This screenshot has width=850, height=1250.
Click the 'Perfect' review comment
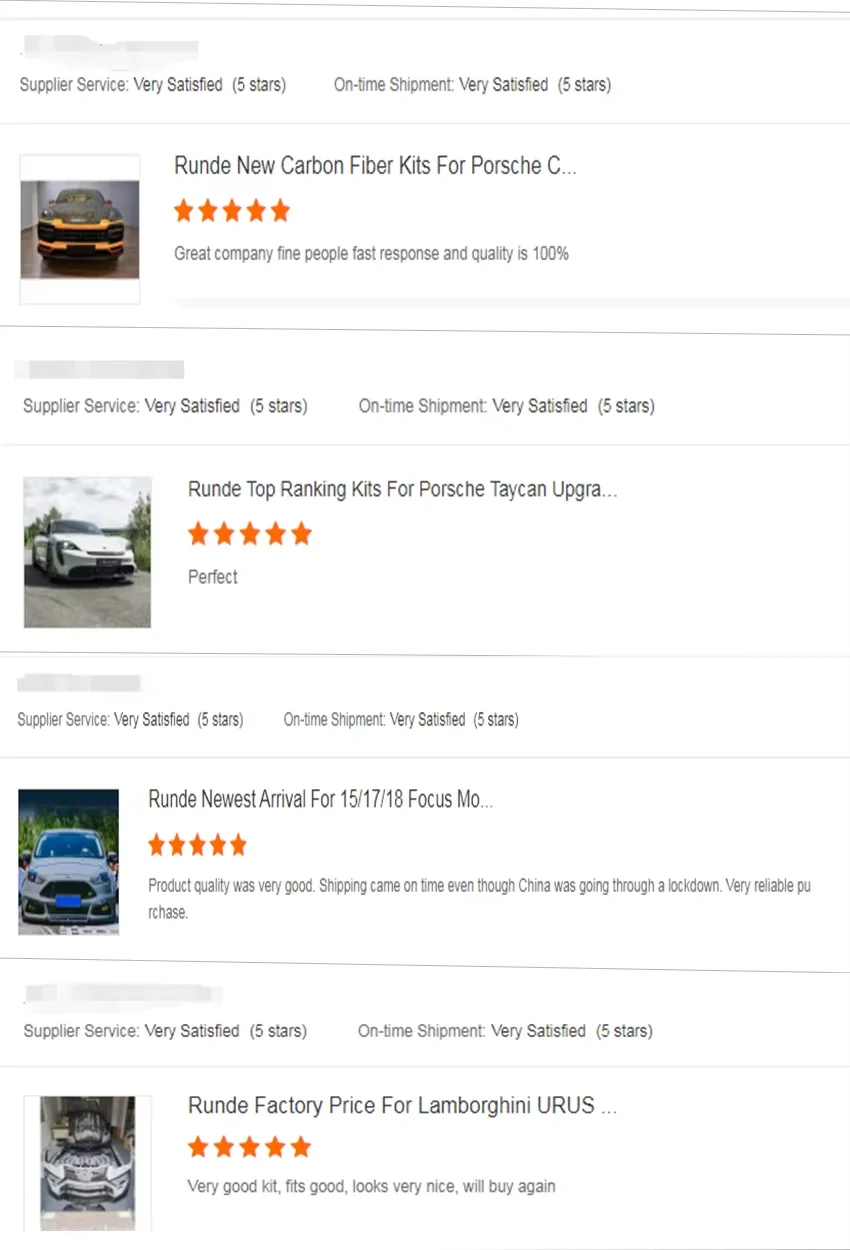tap(213, 577)
